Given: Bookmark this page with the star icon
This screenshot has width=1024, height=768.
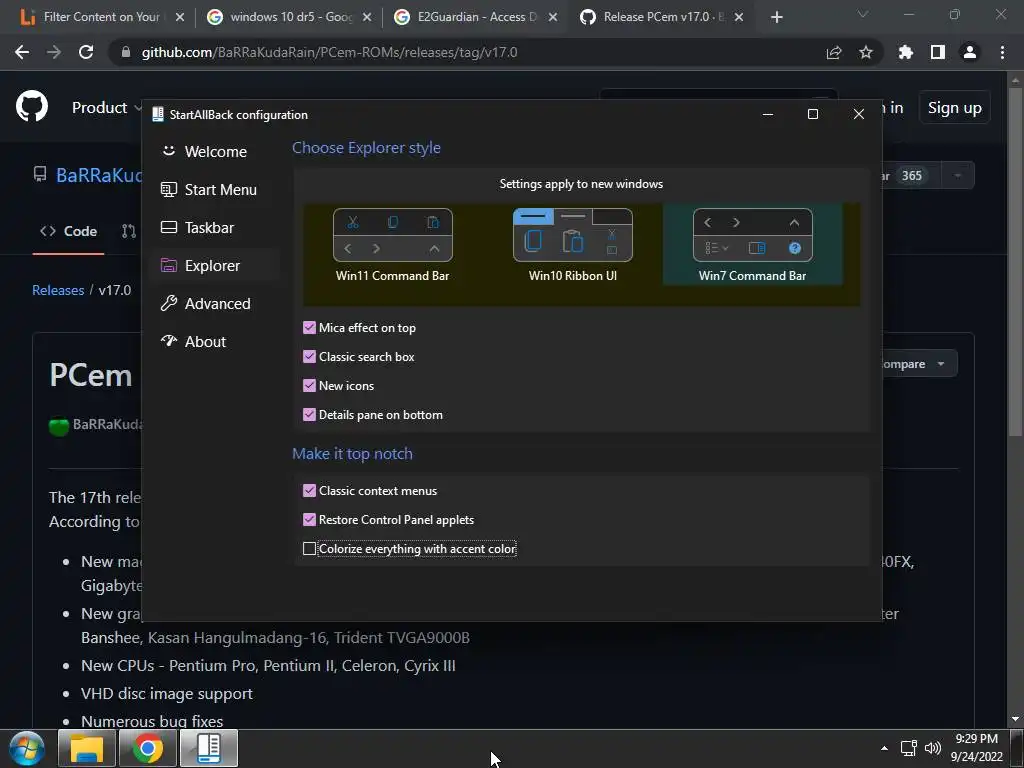Looking at the screenshot, I should point(866,52).
